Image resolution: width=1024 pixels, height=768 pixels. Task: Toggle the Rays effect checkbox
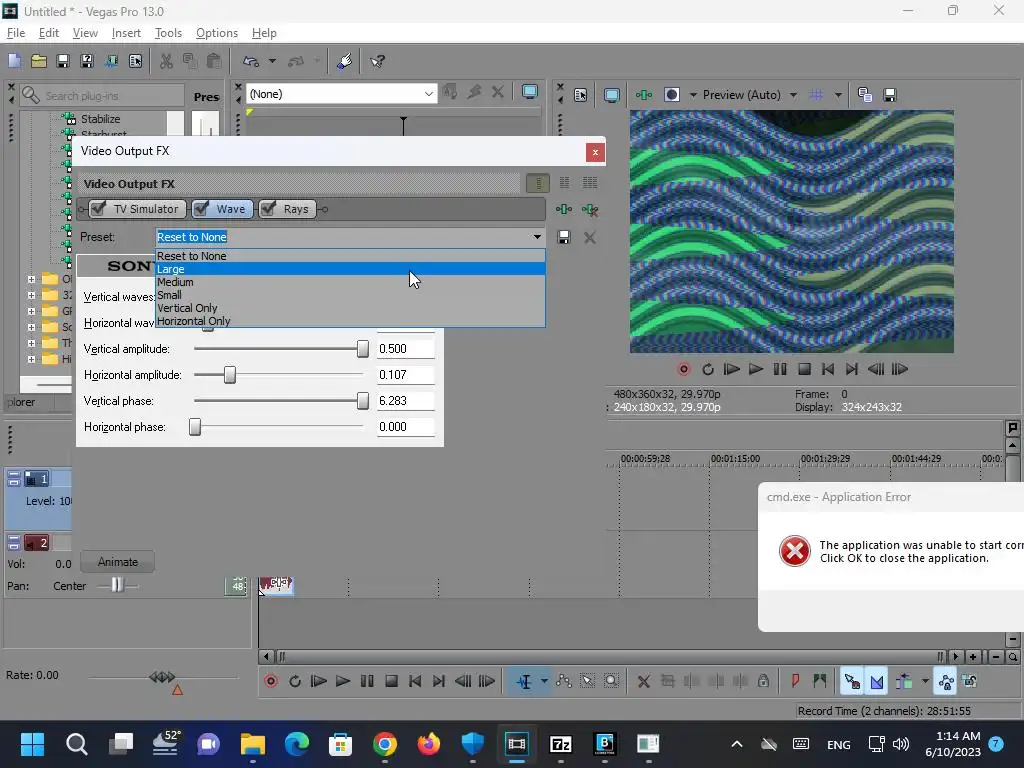point(268,208)
